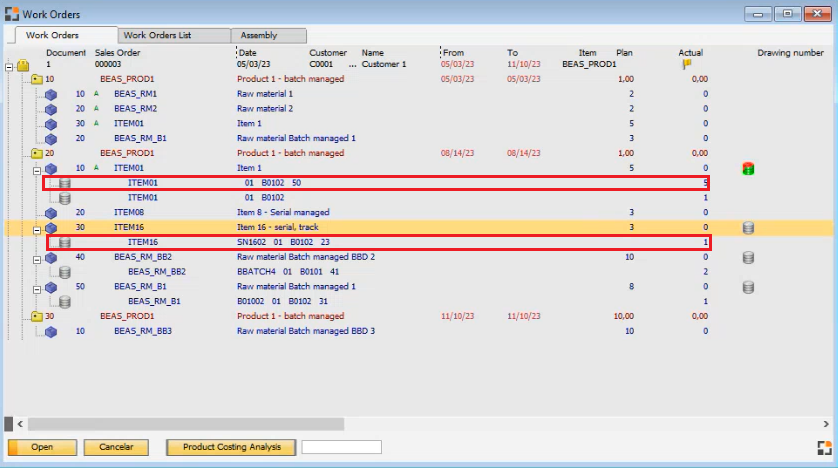
Task: Collapse the highlighted ITEM16 tree node
Action: coord(36,228)
